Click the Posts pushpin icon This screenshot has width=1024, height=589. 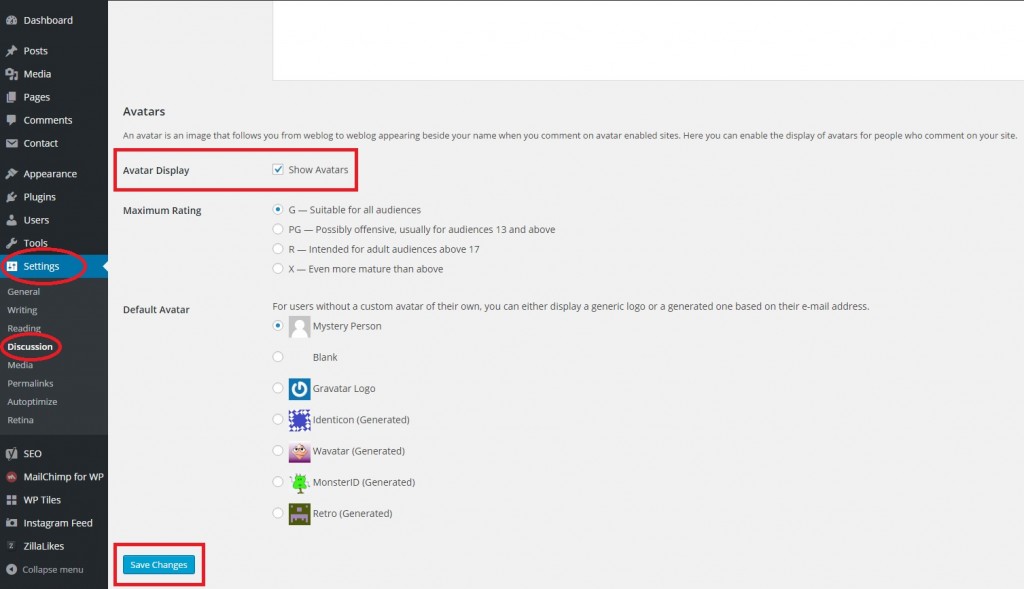coord(11,51)
